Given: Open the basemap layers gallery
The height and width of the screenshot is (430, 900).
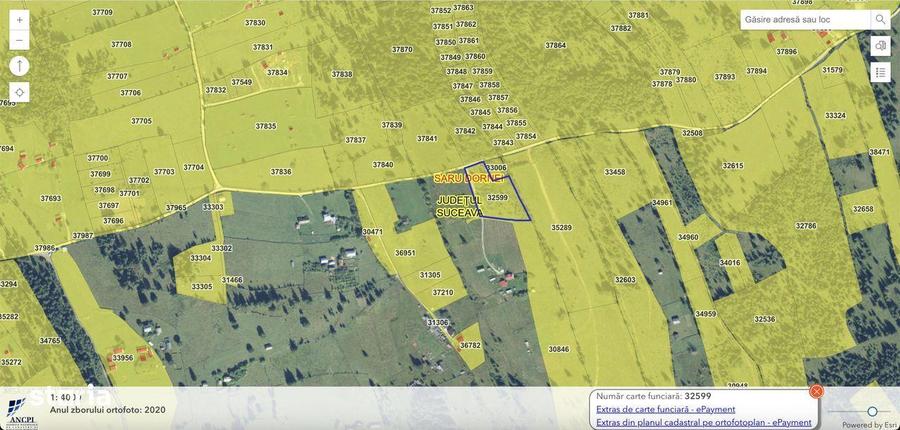Looking at the screenshot, I should [880, 46].
